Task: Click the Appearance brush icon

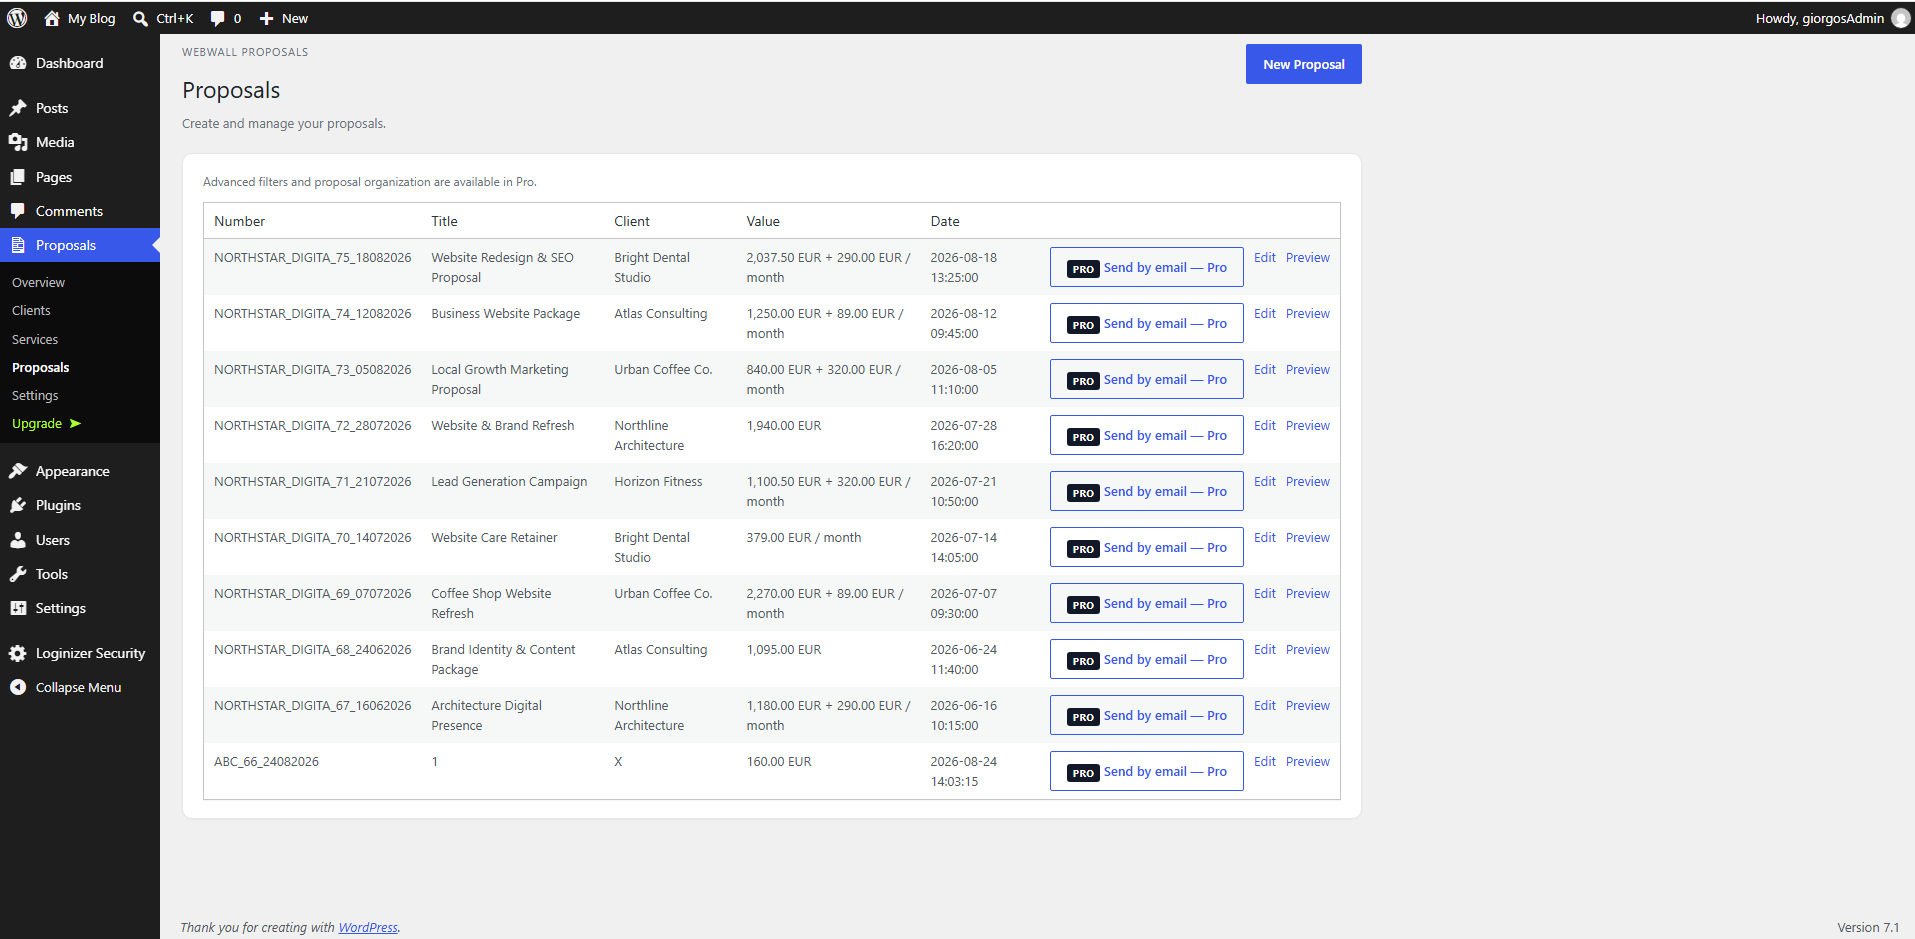Action: [x=18, y=471]
